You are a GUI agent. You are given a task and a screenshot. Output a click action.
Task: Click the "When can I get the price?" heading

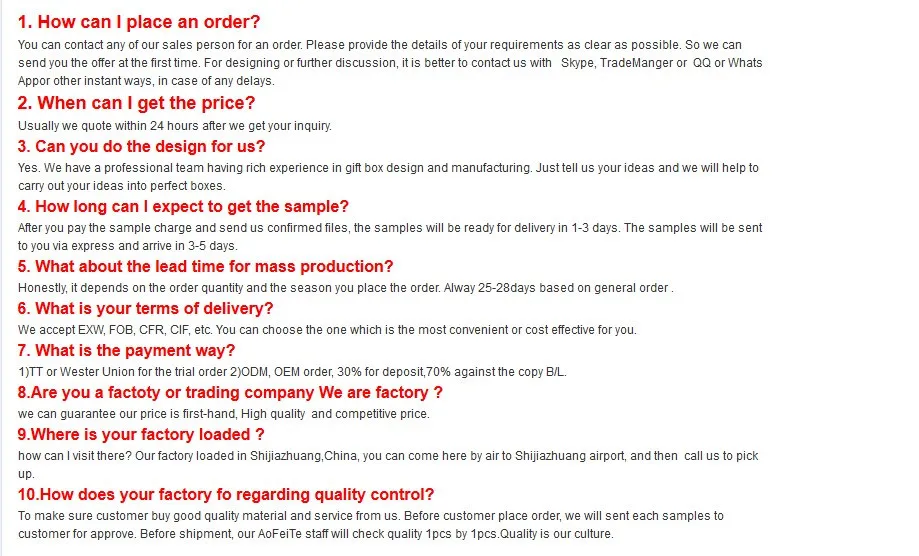pos(137,103)
